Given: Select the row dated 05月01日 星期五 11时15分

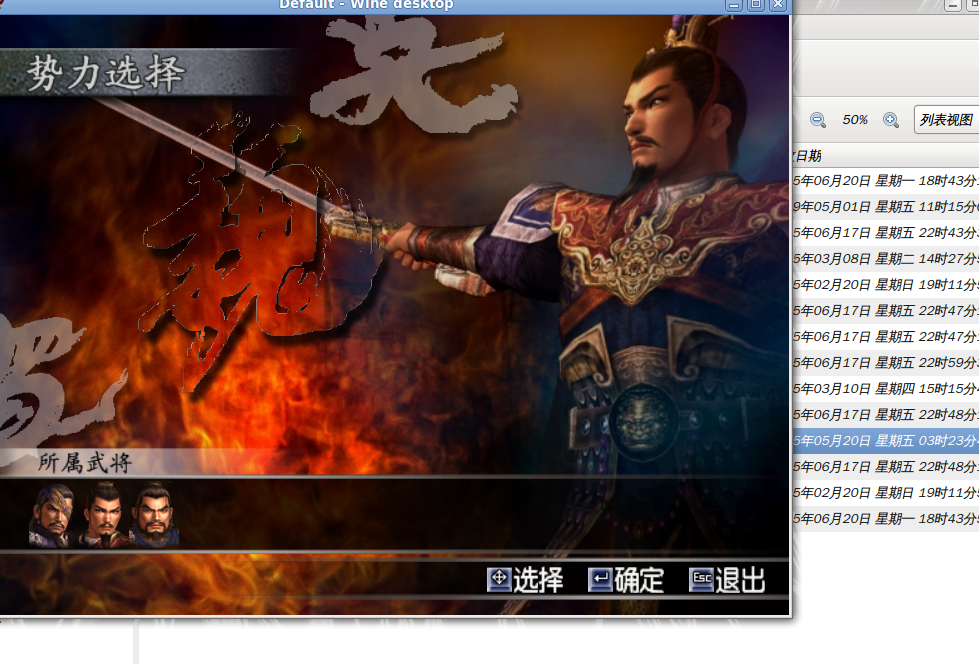Looking at the screenshot, I should tap(886, 207).
